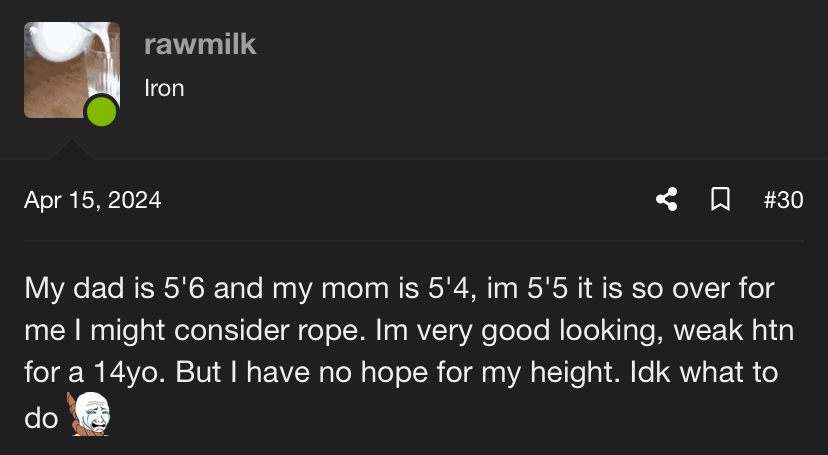Click the word "do" on the last line
828x455 pixels.
click(x=41, y=418)
